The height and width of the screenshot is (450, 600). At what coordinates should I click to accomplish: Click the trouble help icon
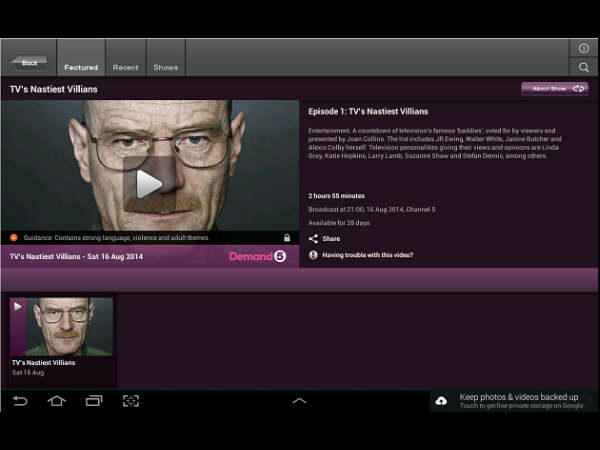pyautogui.click(x=313, y=255)
